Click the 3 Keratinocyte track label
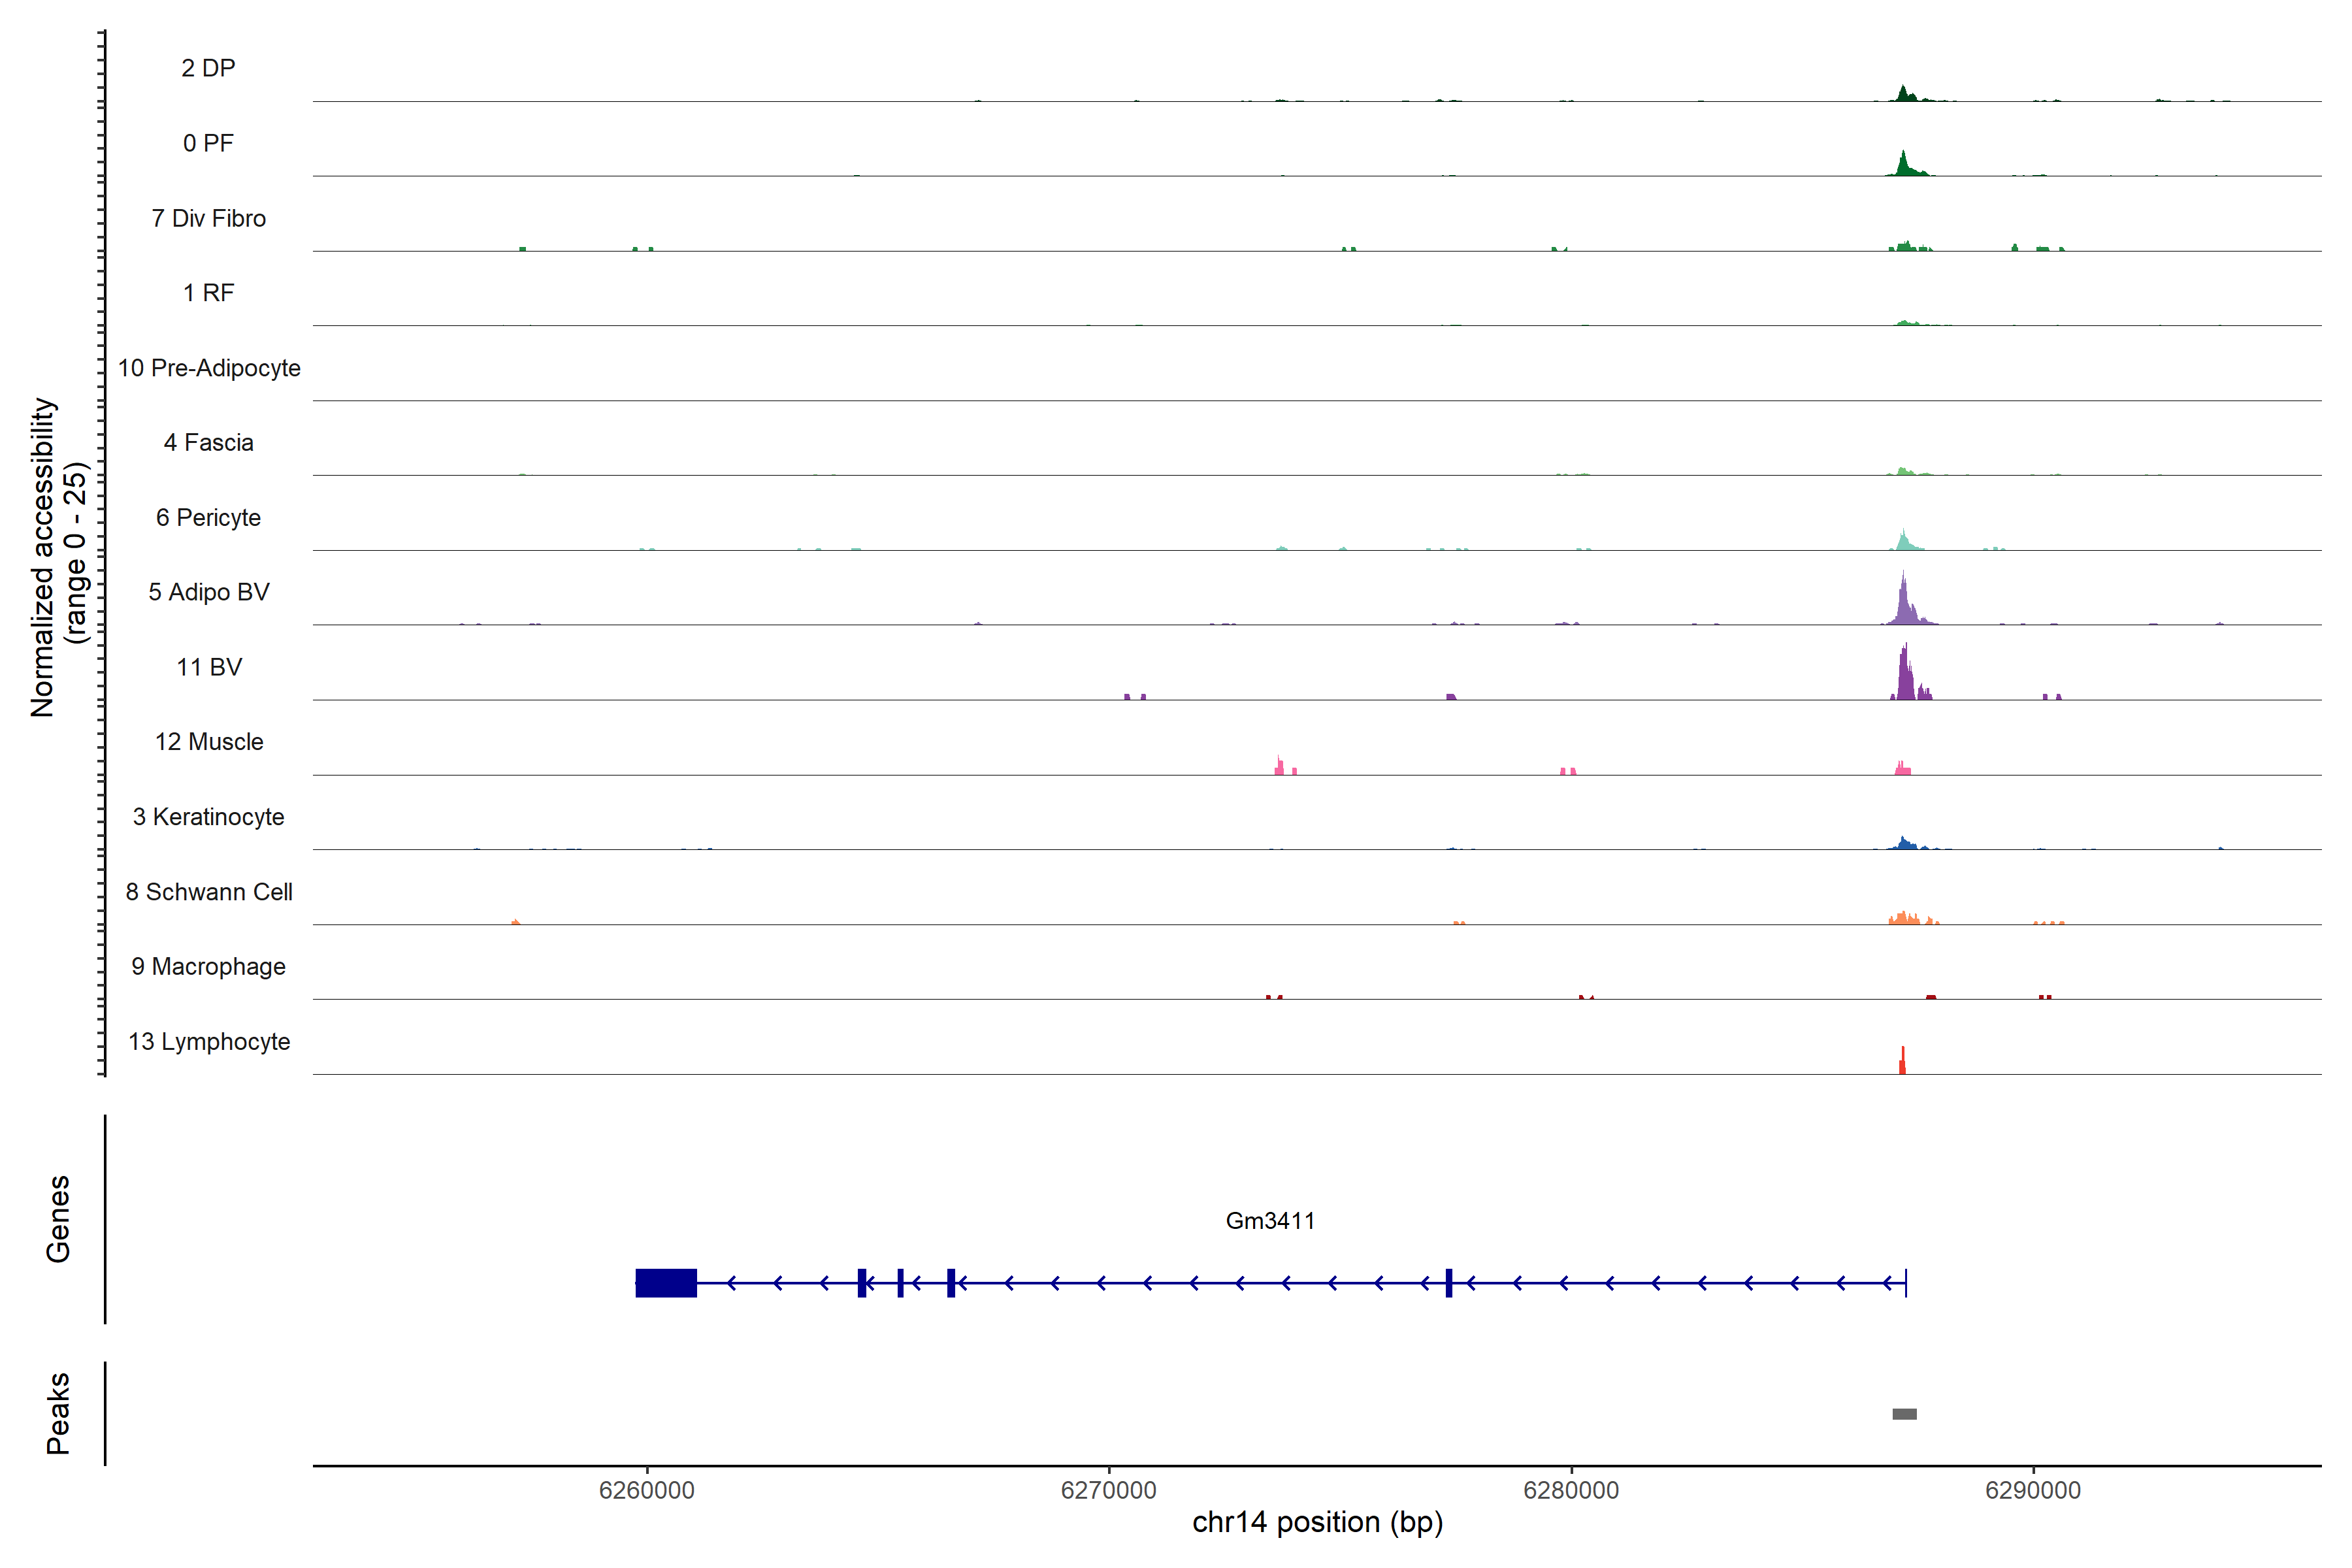The image size is (2352, 1568). 209,817
